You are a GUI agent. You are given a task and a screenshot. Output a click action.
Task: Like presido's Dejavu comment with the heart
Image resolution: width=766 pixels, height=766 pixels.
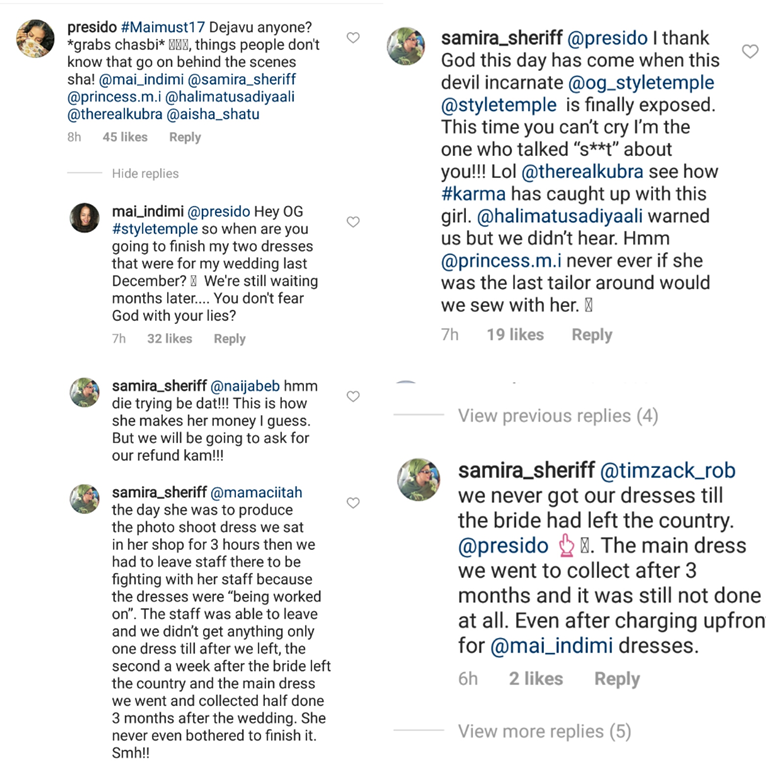352,38
